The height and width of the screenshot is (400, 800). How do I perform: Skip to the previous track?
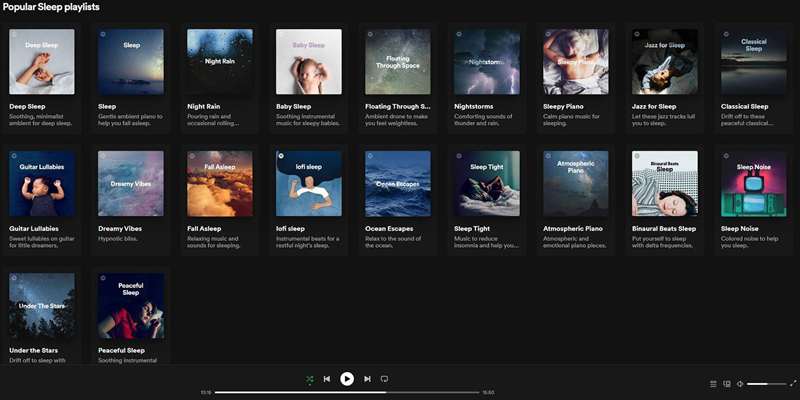tap(327, 379)
